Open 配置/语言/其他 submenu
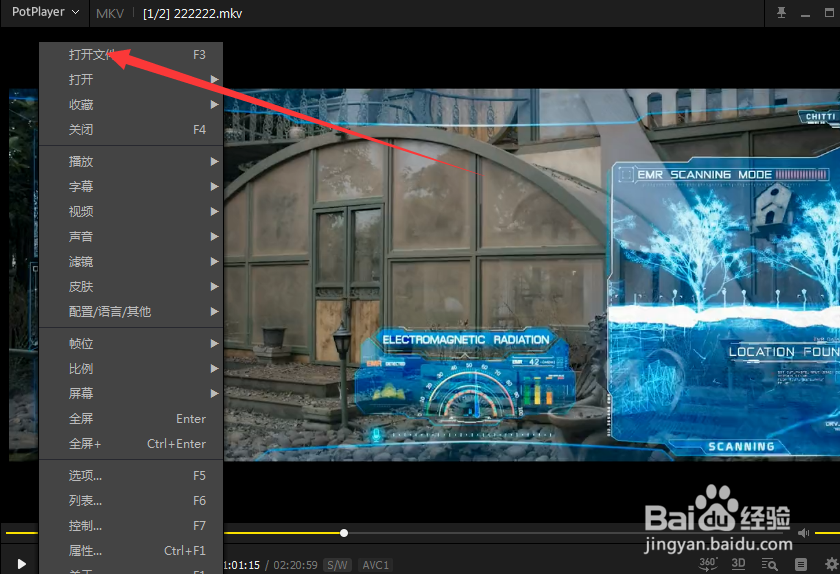Viewport: 840px width, 574px height. coord(131,311)
